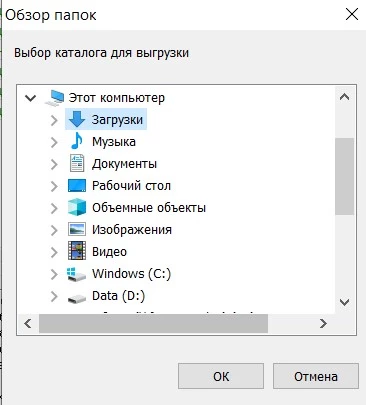Collapse the Этот компьютер tree node
The height and width of the screenshot is (405, 366).
(x=31, y=98)
